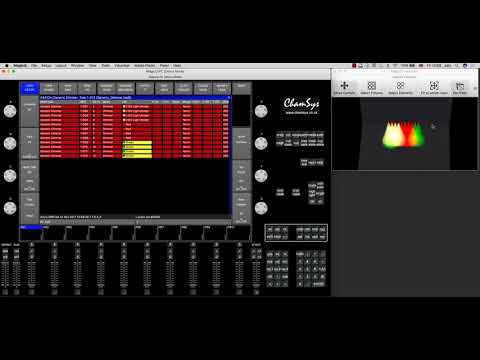Select Move Camera tool in visualiser toolbar

tap(344, 87)
